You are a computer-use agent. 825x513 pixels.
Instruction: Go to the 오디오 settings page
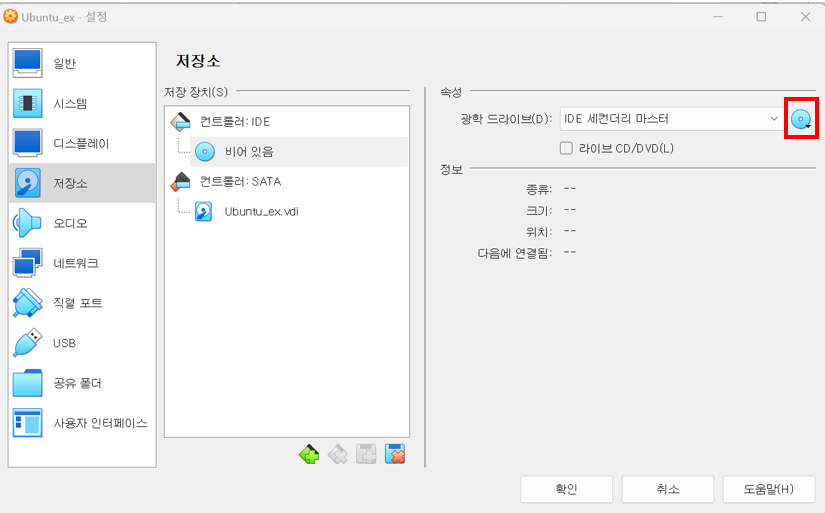click(82, 223)
